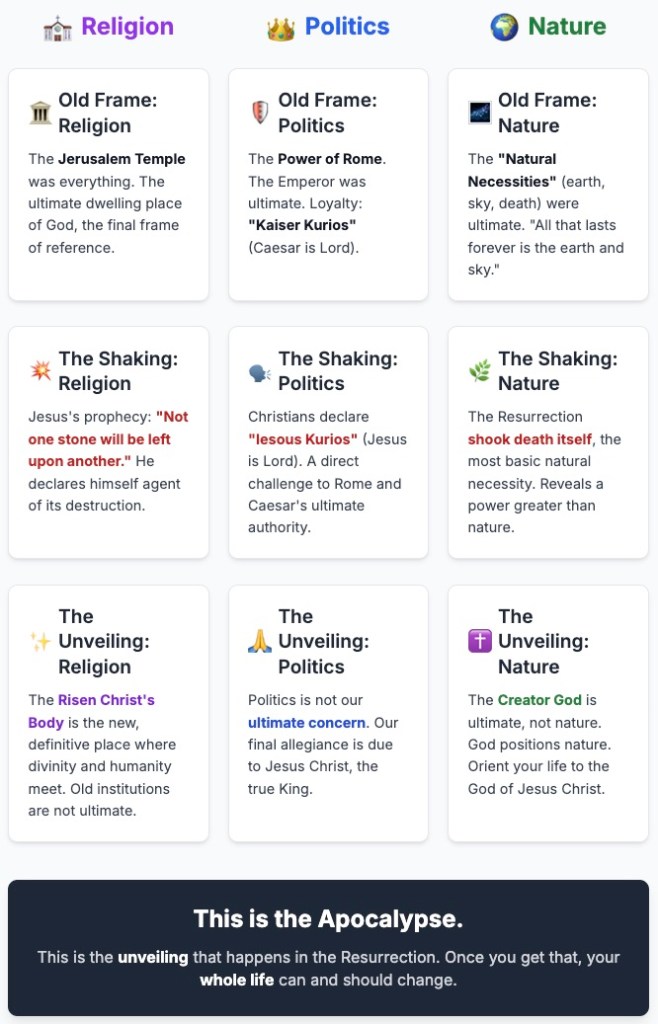
Task: Click the speaking head icon in The Shaking: Politics
Action: pyautogui.click(x=260, y=372)
